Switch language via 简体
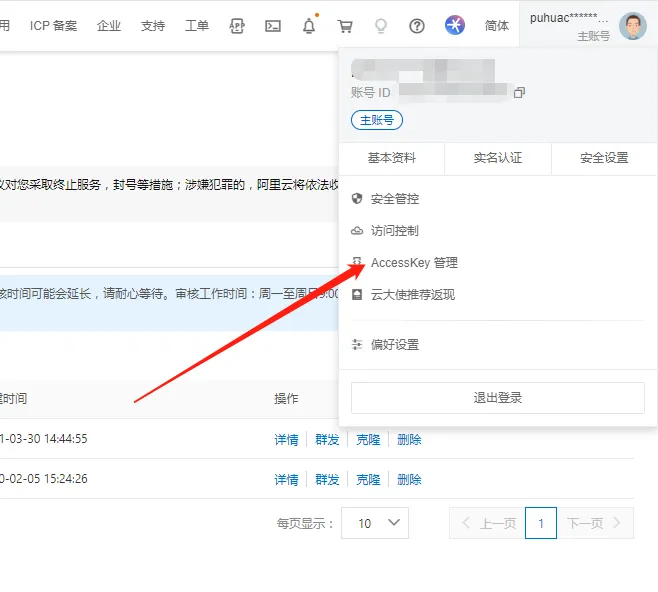 pyautogui.click(x=497, y=26)
